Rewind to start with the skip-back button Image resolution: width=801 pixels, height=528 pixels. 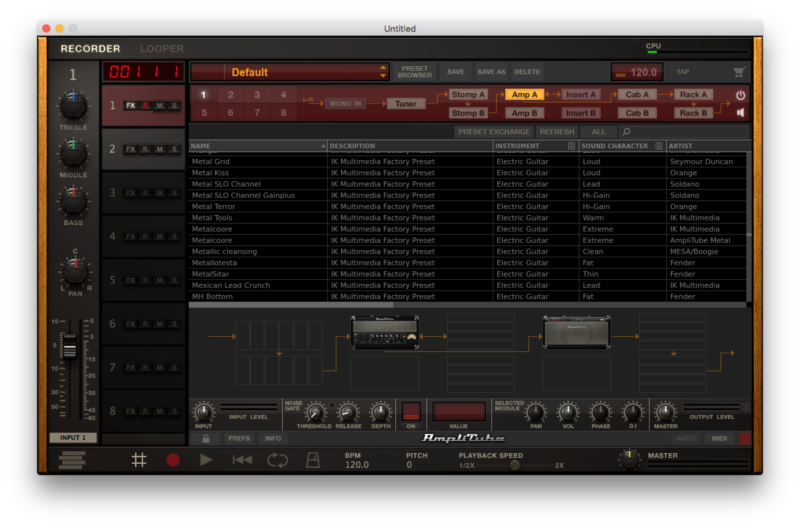242,460
